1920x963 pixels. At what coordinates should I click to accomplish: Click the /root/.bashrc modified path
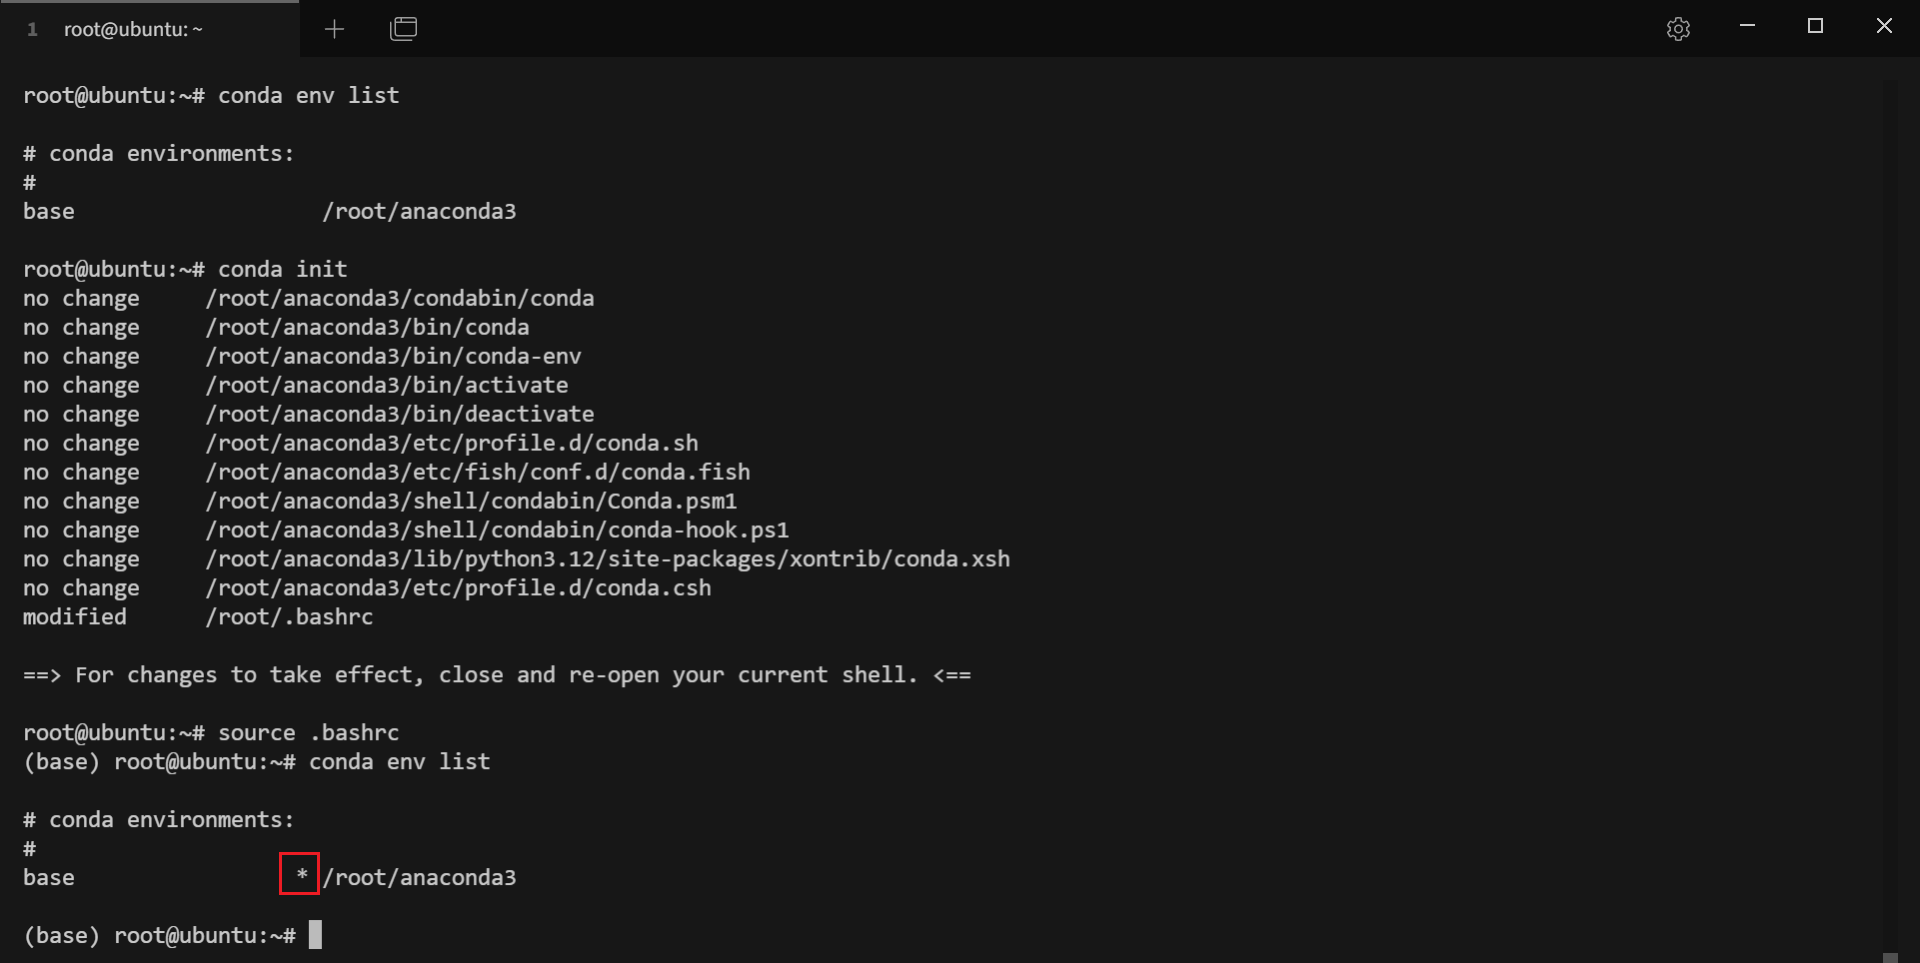coord(289,617)
